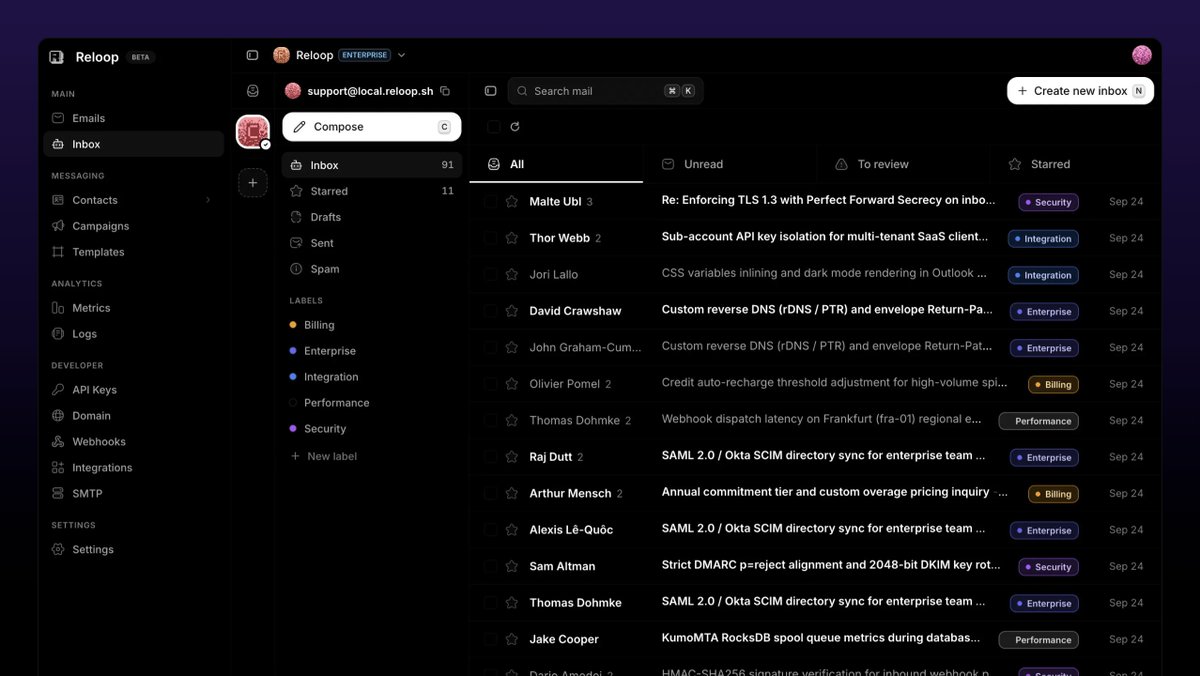Star the Jake Cooper email
The width and height of the screenshot is (1200, 676).
click(x=512, y=639)
